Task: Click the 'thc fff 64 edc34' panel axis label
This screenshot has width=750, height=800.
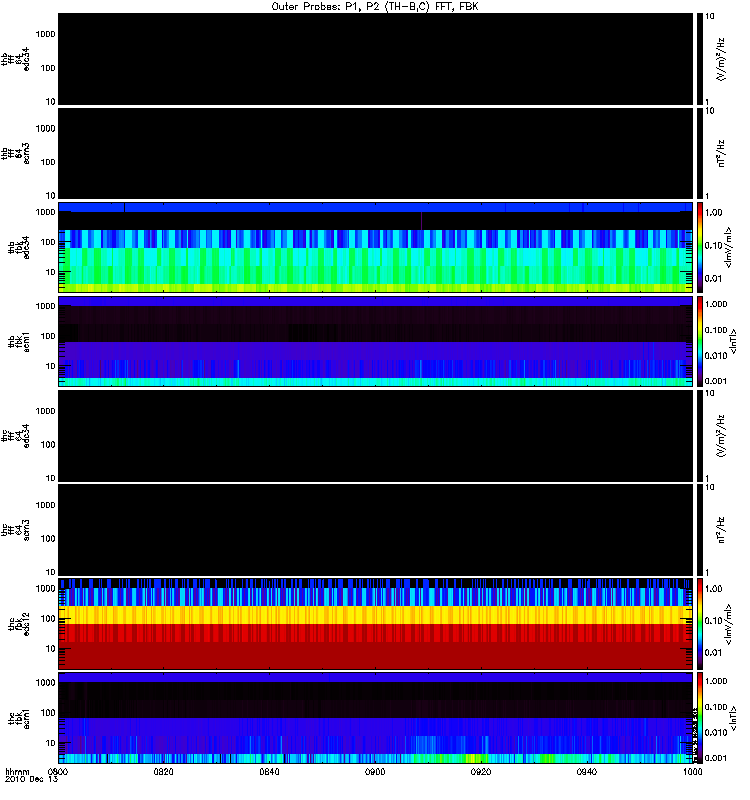Action: [x=15, y=436]
